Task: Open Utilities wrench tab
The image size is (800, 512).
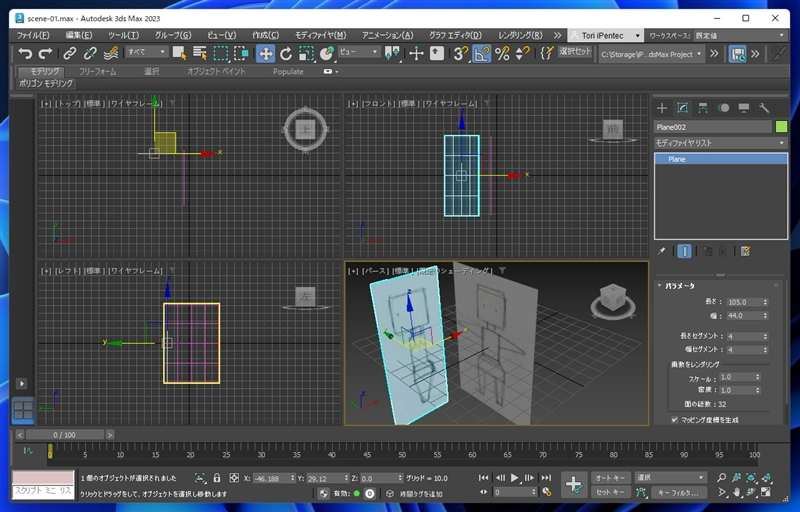Action: pos(764,108)
